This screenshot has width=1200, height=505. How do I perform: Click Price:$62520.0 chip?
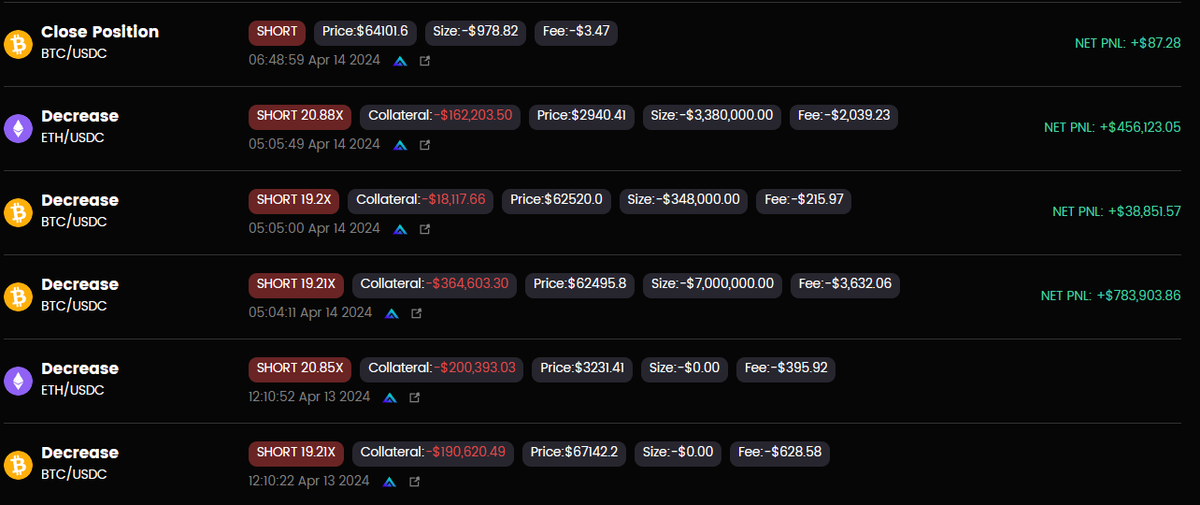(557, 200)
